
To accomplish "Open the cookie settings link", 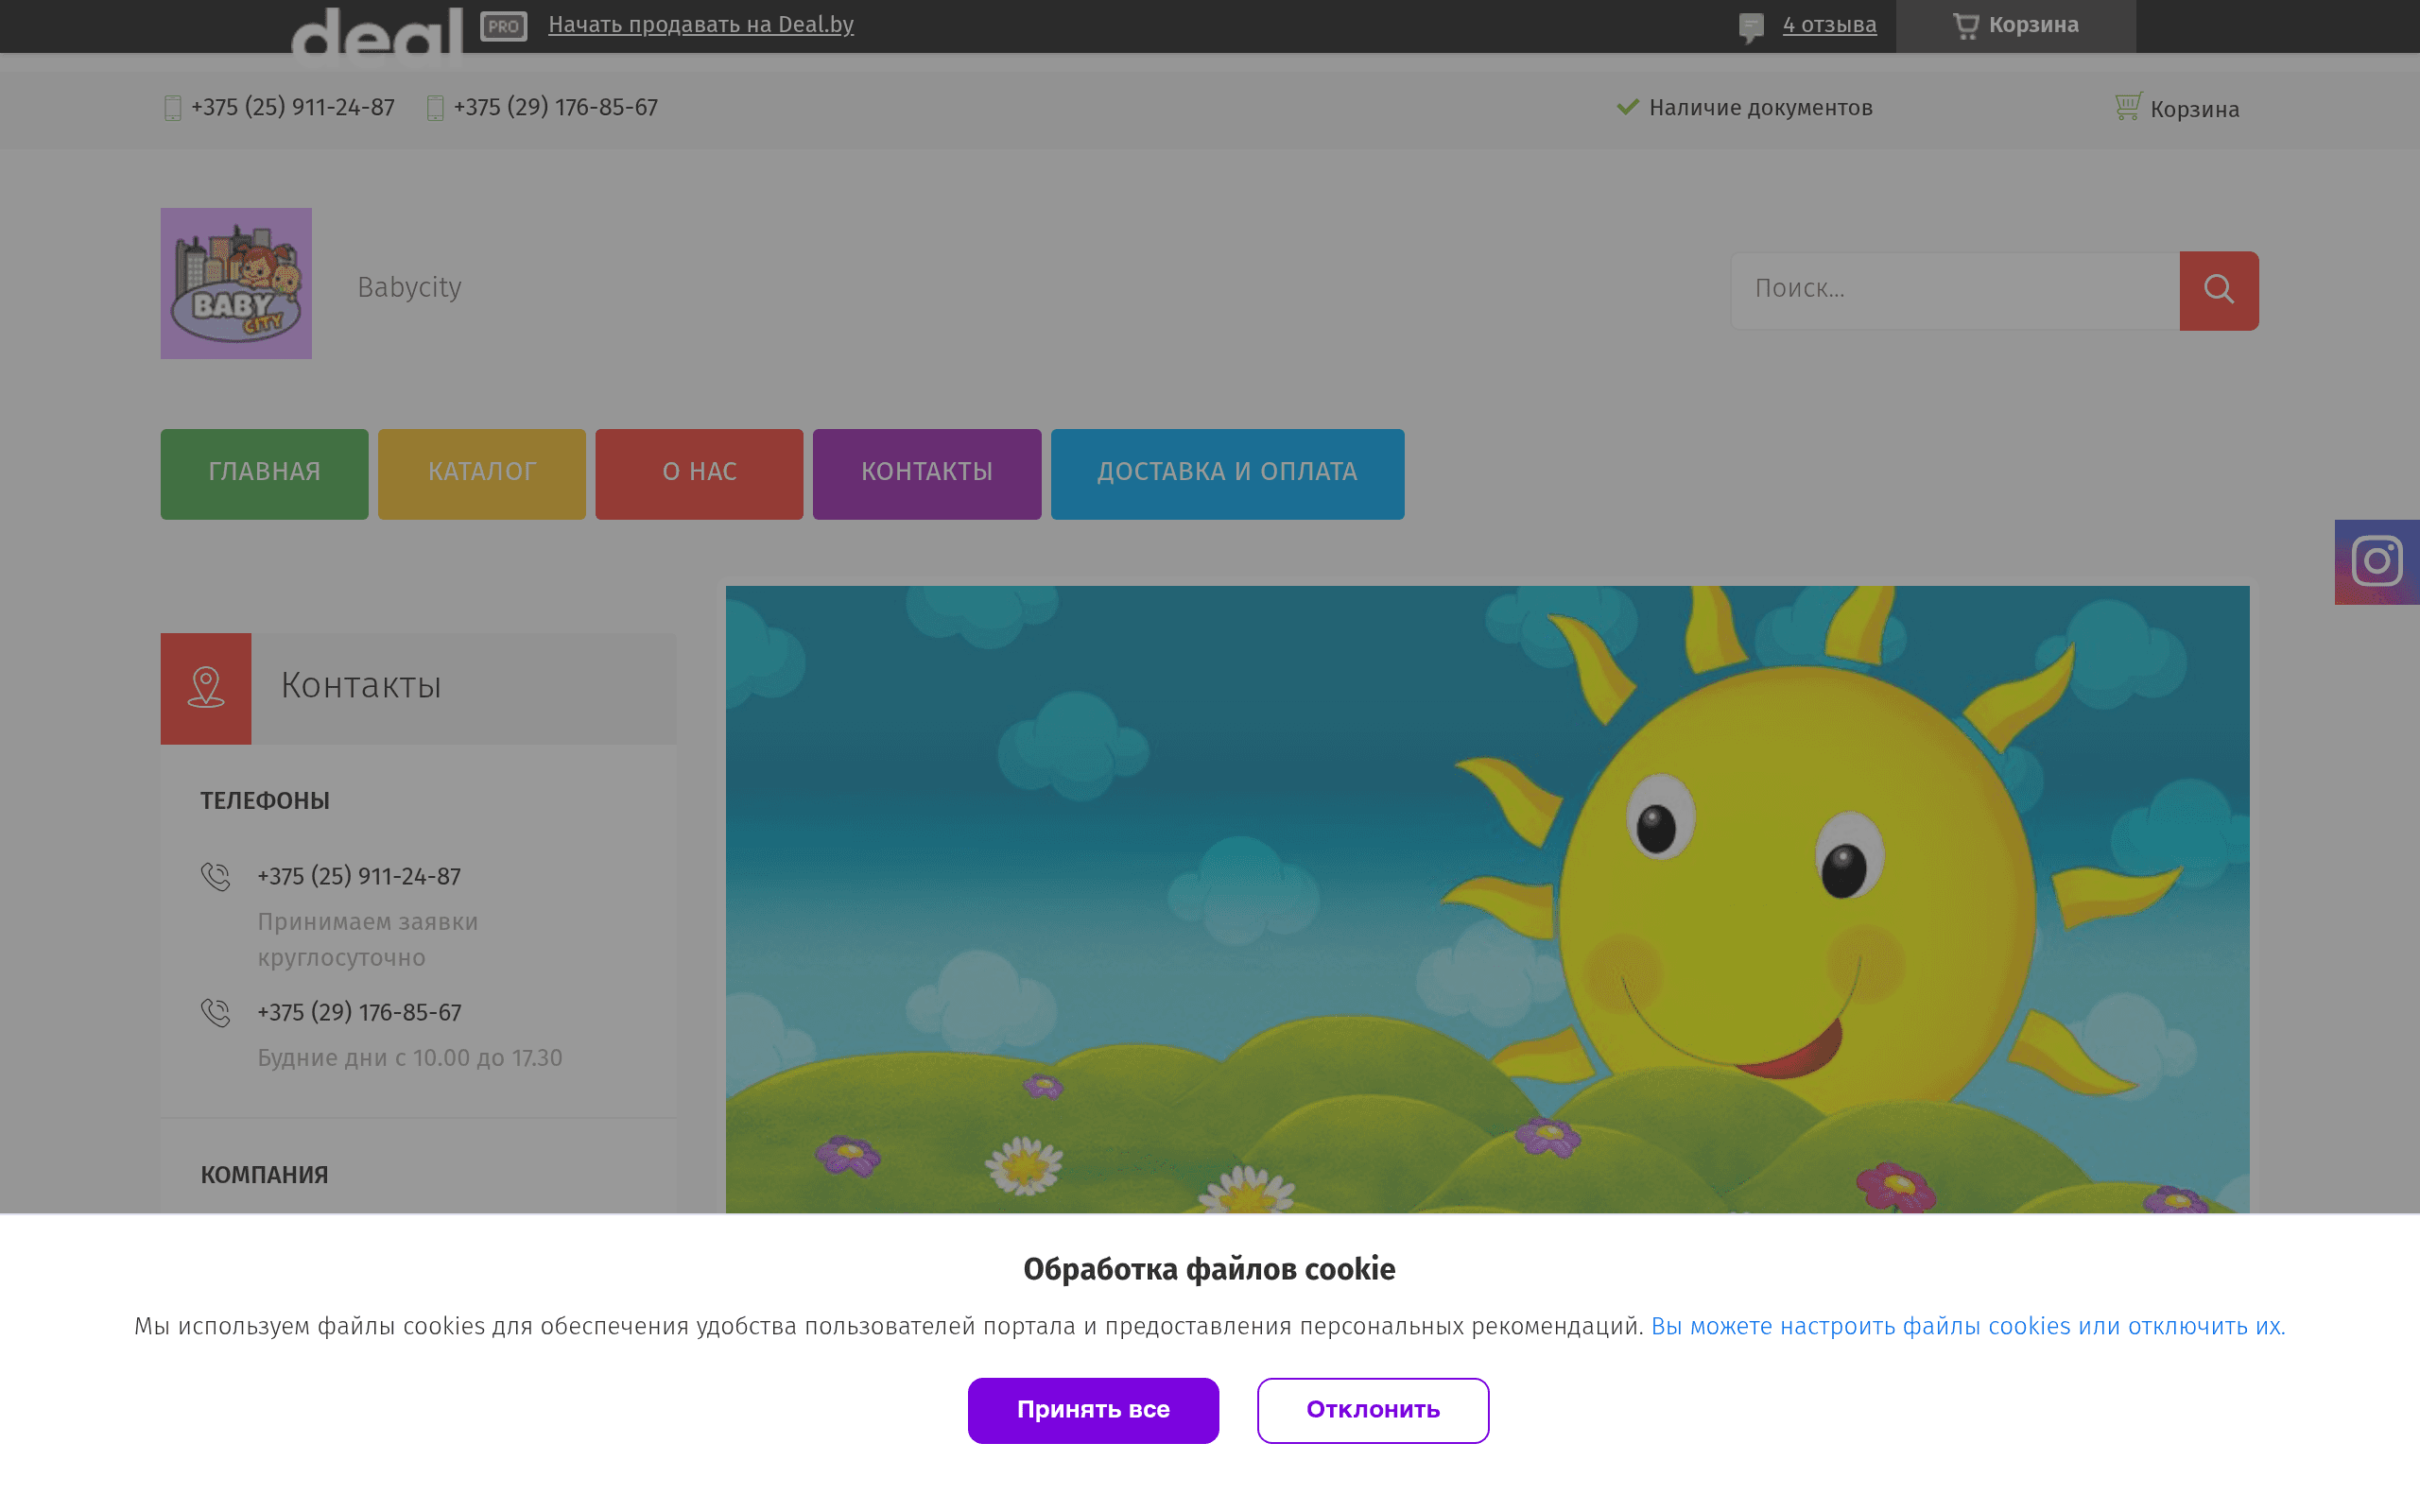I will (1967, 1326).
